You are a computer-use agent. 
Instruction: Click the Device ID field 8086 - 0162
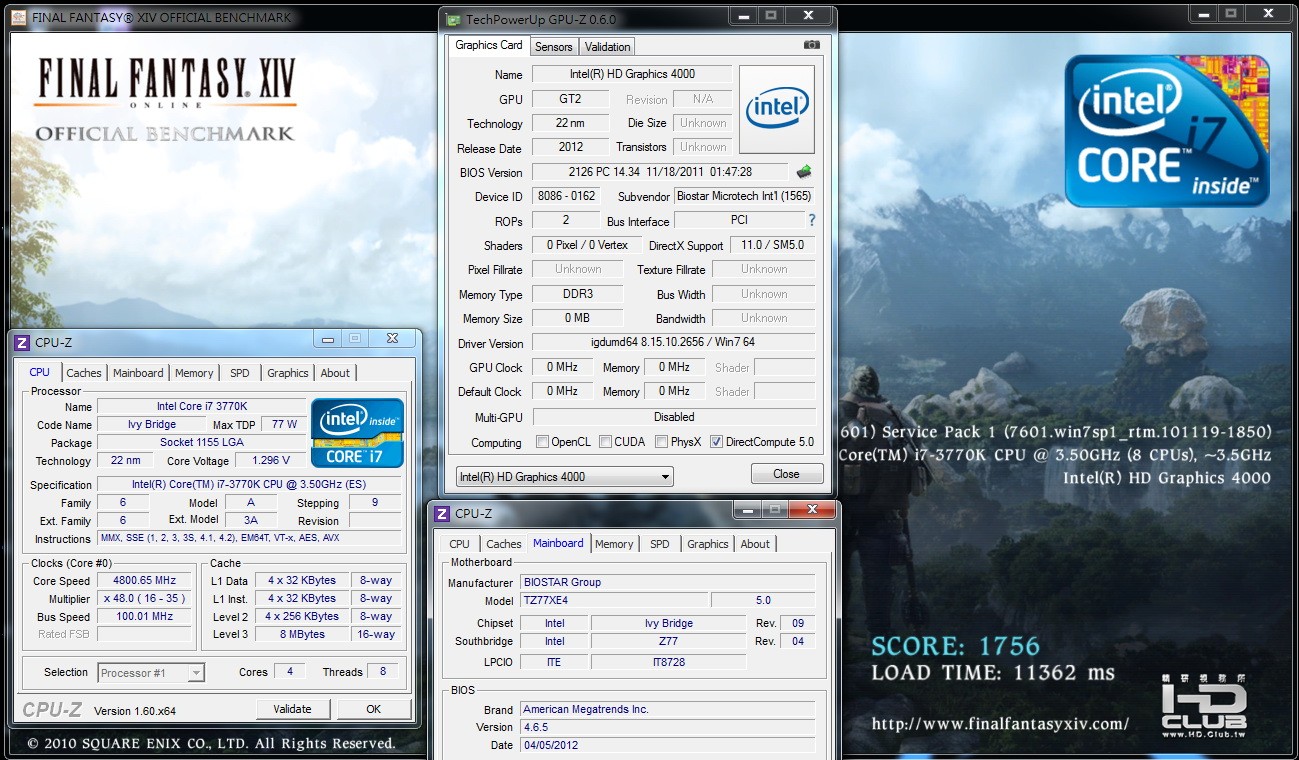tap(566, 196)
